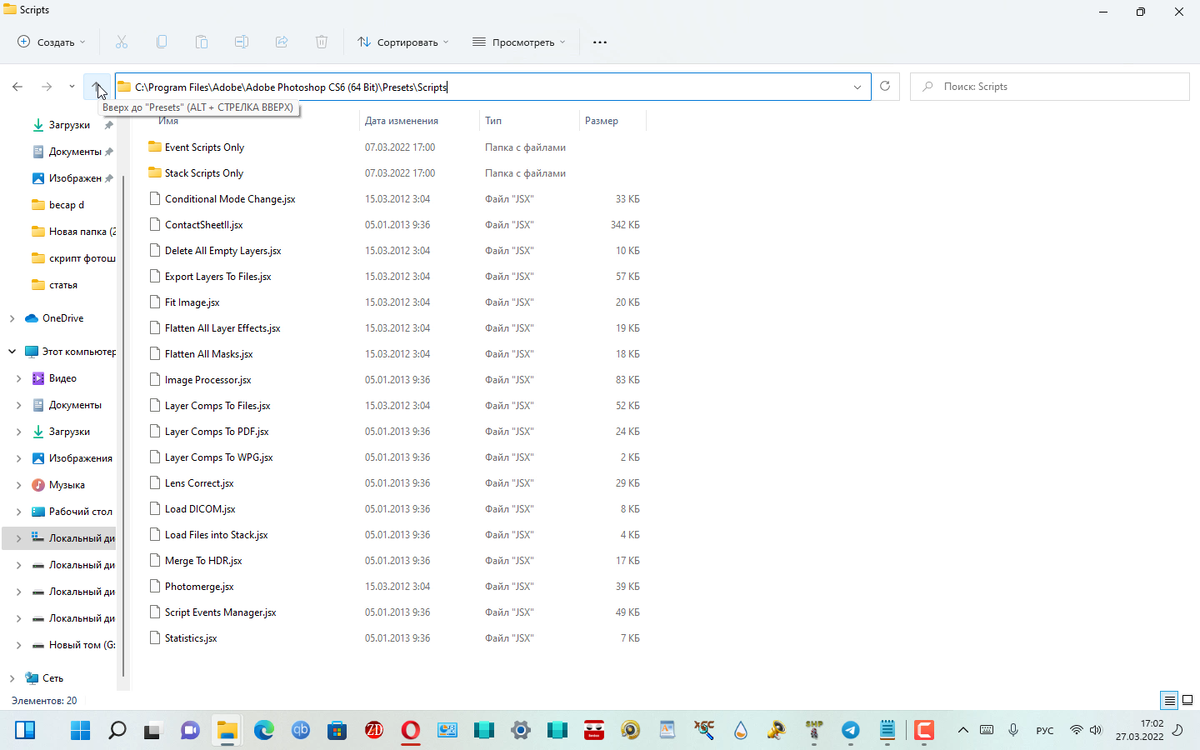Sort by Имя column header
Screen dimensions: 1200x750
point(168,121)
